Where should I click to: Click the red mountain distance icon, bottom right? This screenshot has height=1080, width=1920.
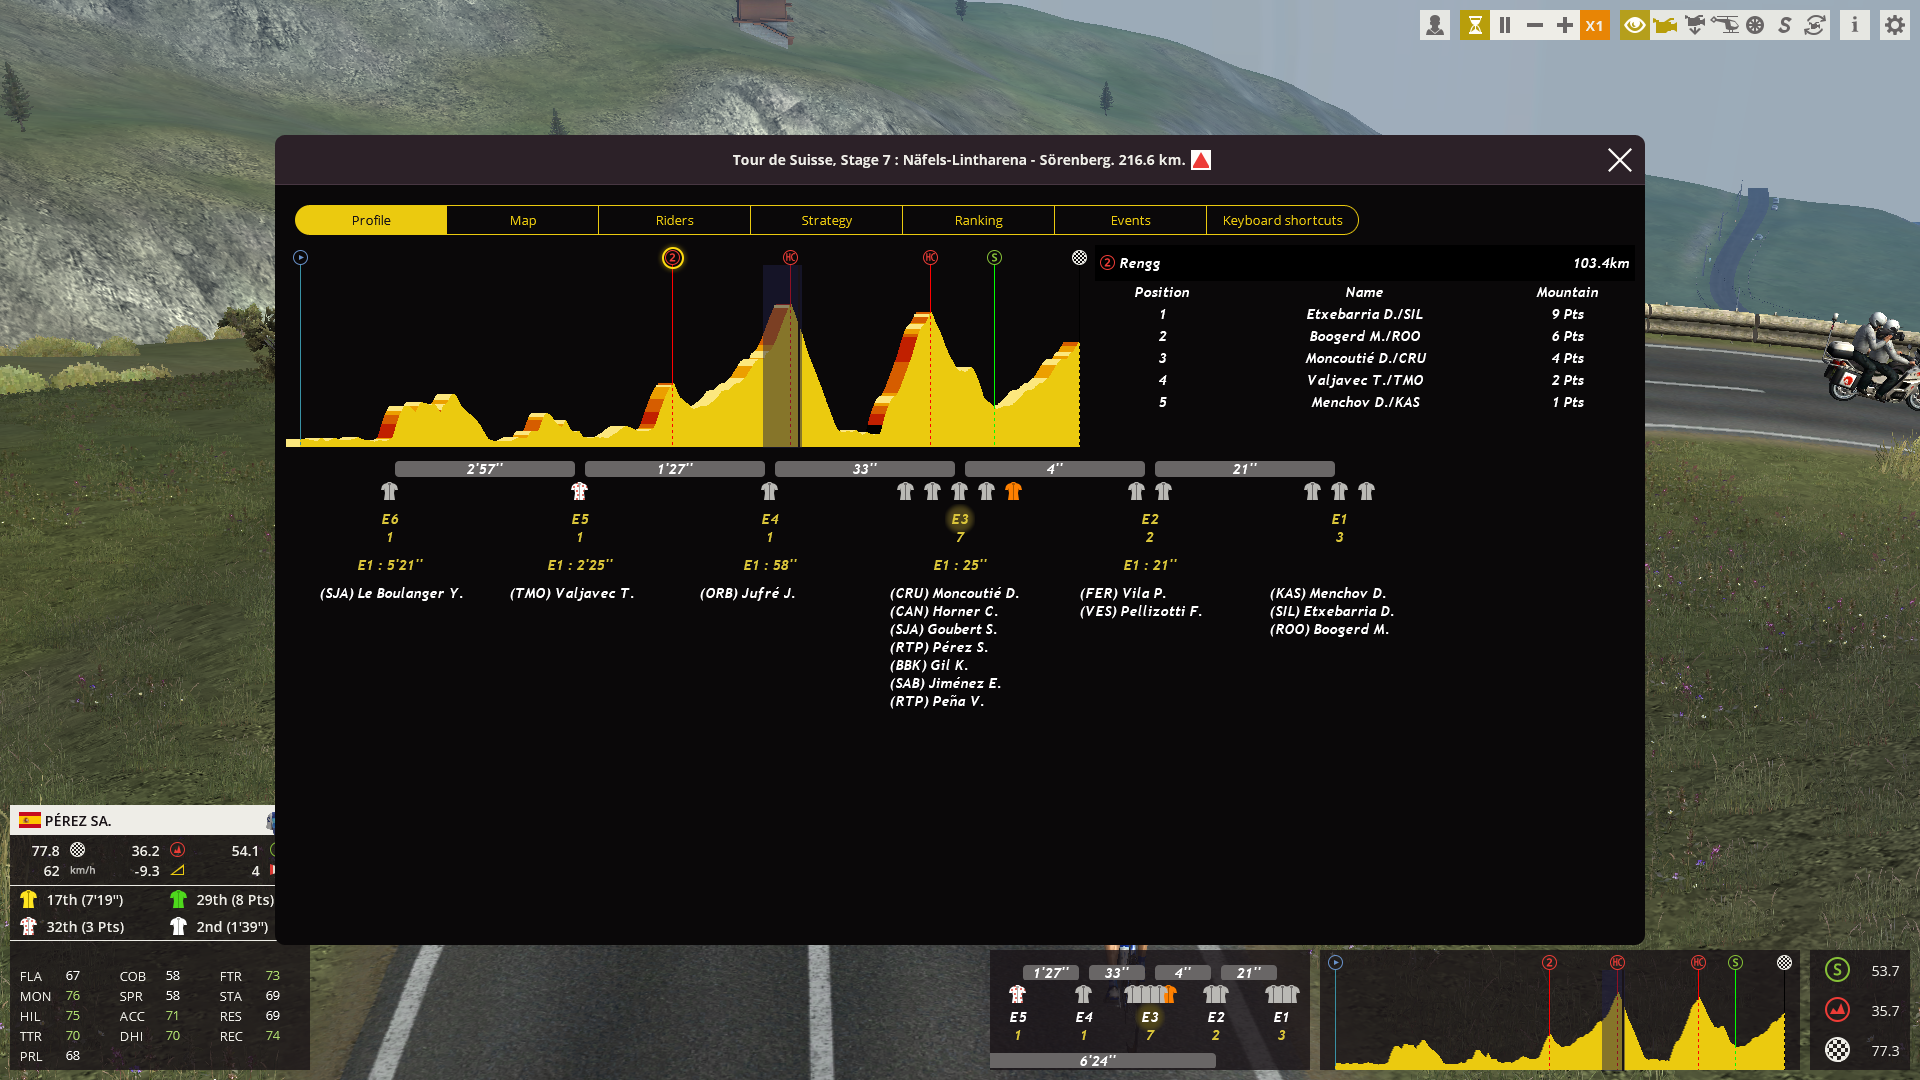point(1837,1010)
